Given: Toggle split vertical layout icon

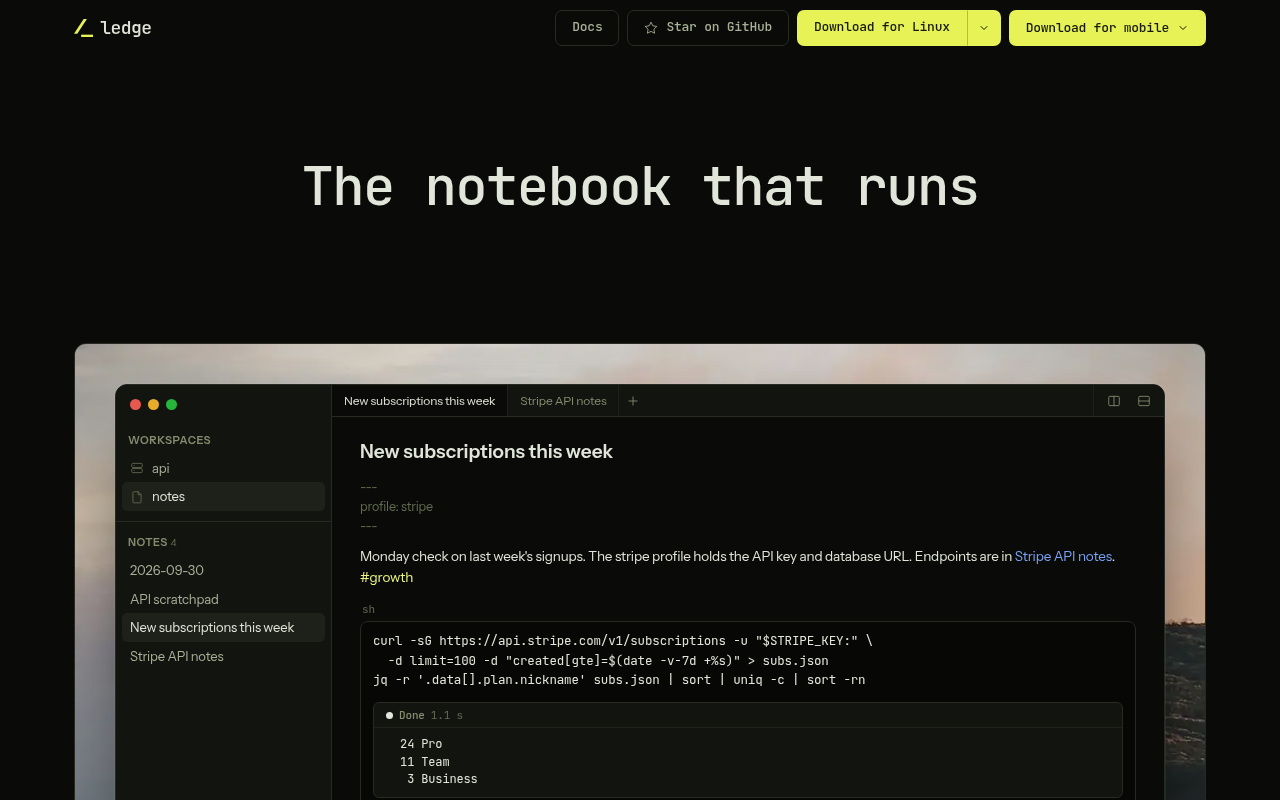Looking at the screenshot, I should point(1114,401).
